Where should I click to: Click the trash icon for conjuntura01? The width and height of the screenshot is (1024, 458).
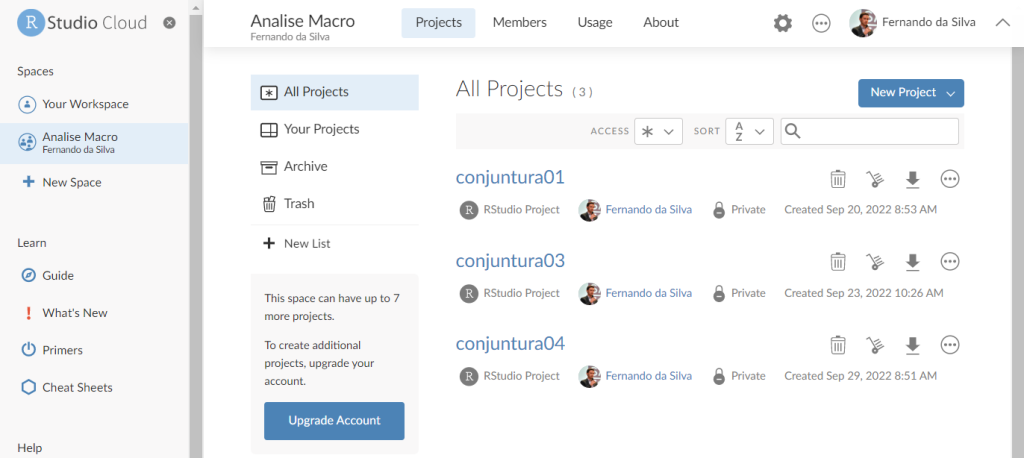coord(838,179)
